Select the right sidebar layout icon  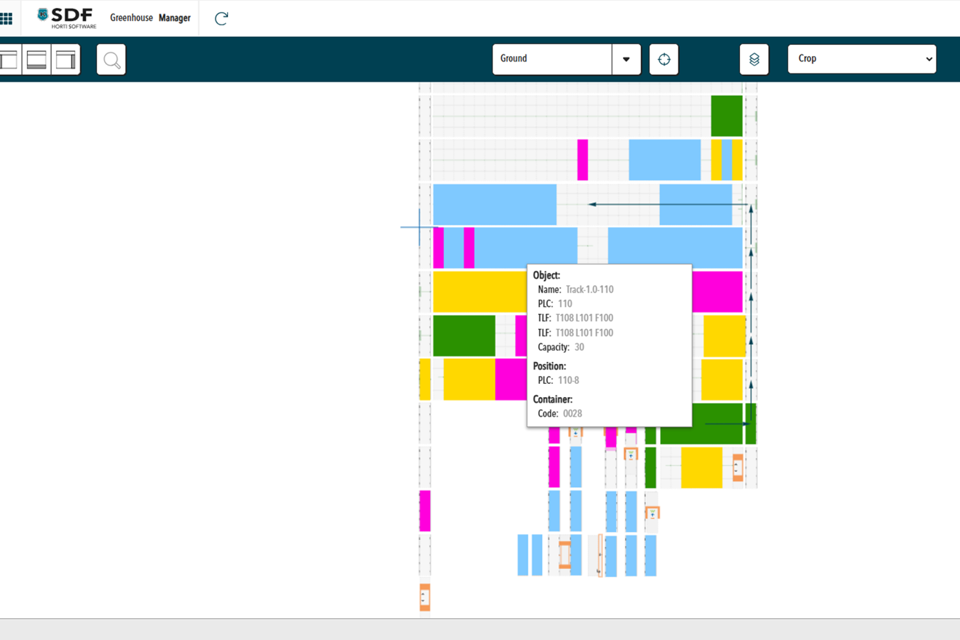click(66, 60)
